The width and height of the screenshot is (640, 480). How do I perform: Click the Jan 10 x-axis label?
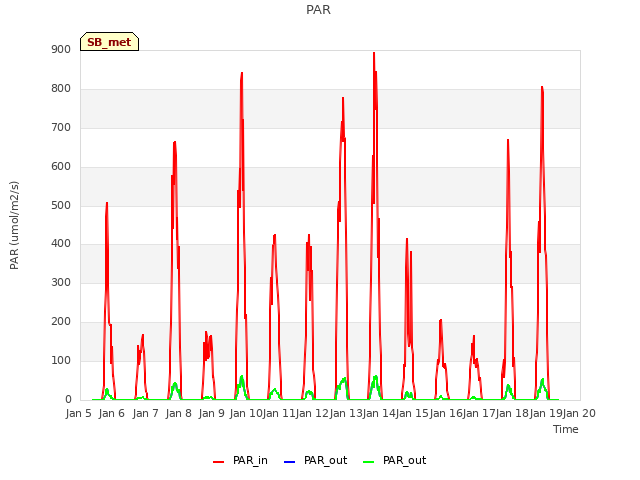coord(246,413)
